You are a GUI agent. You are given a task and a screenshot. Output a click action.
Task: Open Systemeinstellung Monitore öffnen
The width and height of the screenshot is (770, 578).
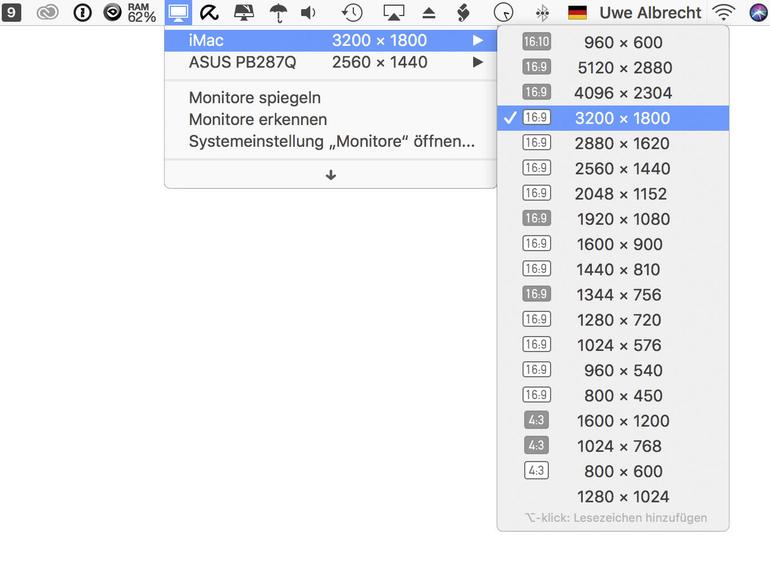click(330, 141)
